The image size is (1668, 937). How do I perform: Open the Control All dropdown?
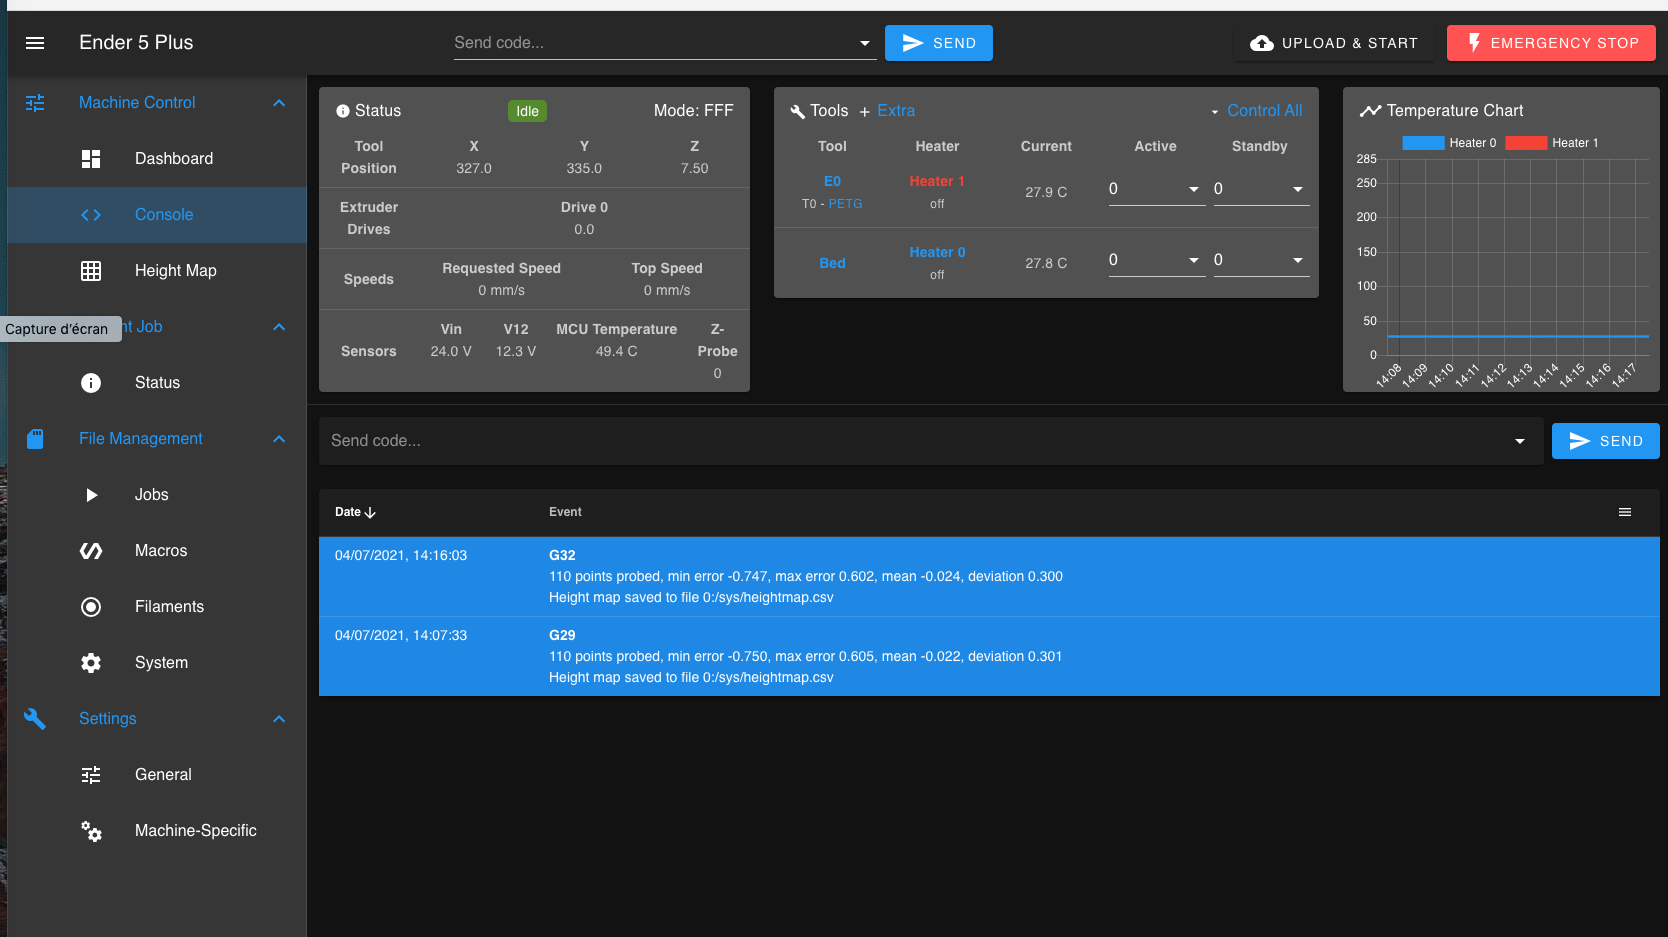tap(1256, 111)
